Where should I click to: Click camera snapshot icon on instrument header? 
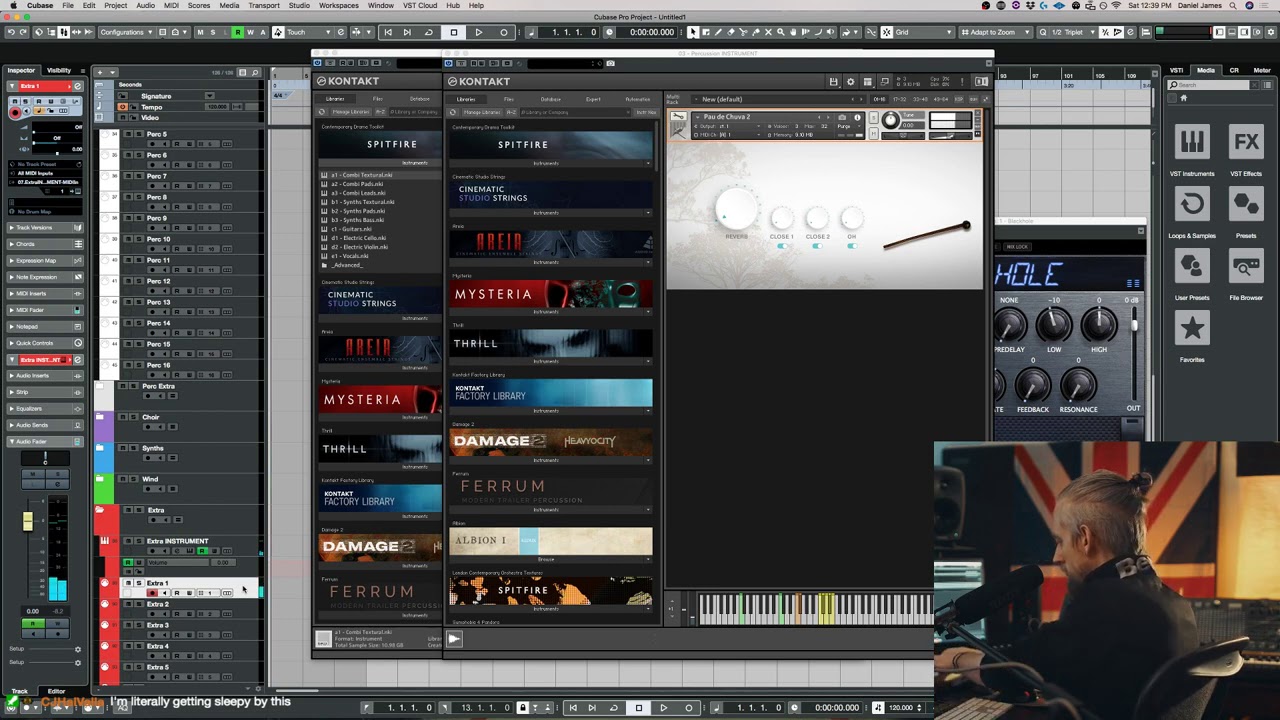(x=842, y=117)
